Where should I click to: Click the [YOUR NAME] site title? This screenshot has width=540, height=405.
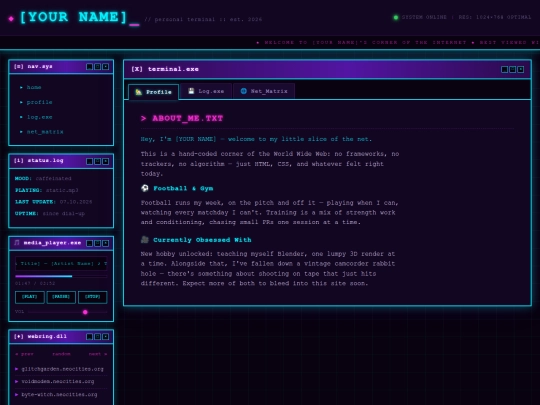pyautogui.click(x=74, y=17)
